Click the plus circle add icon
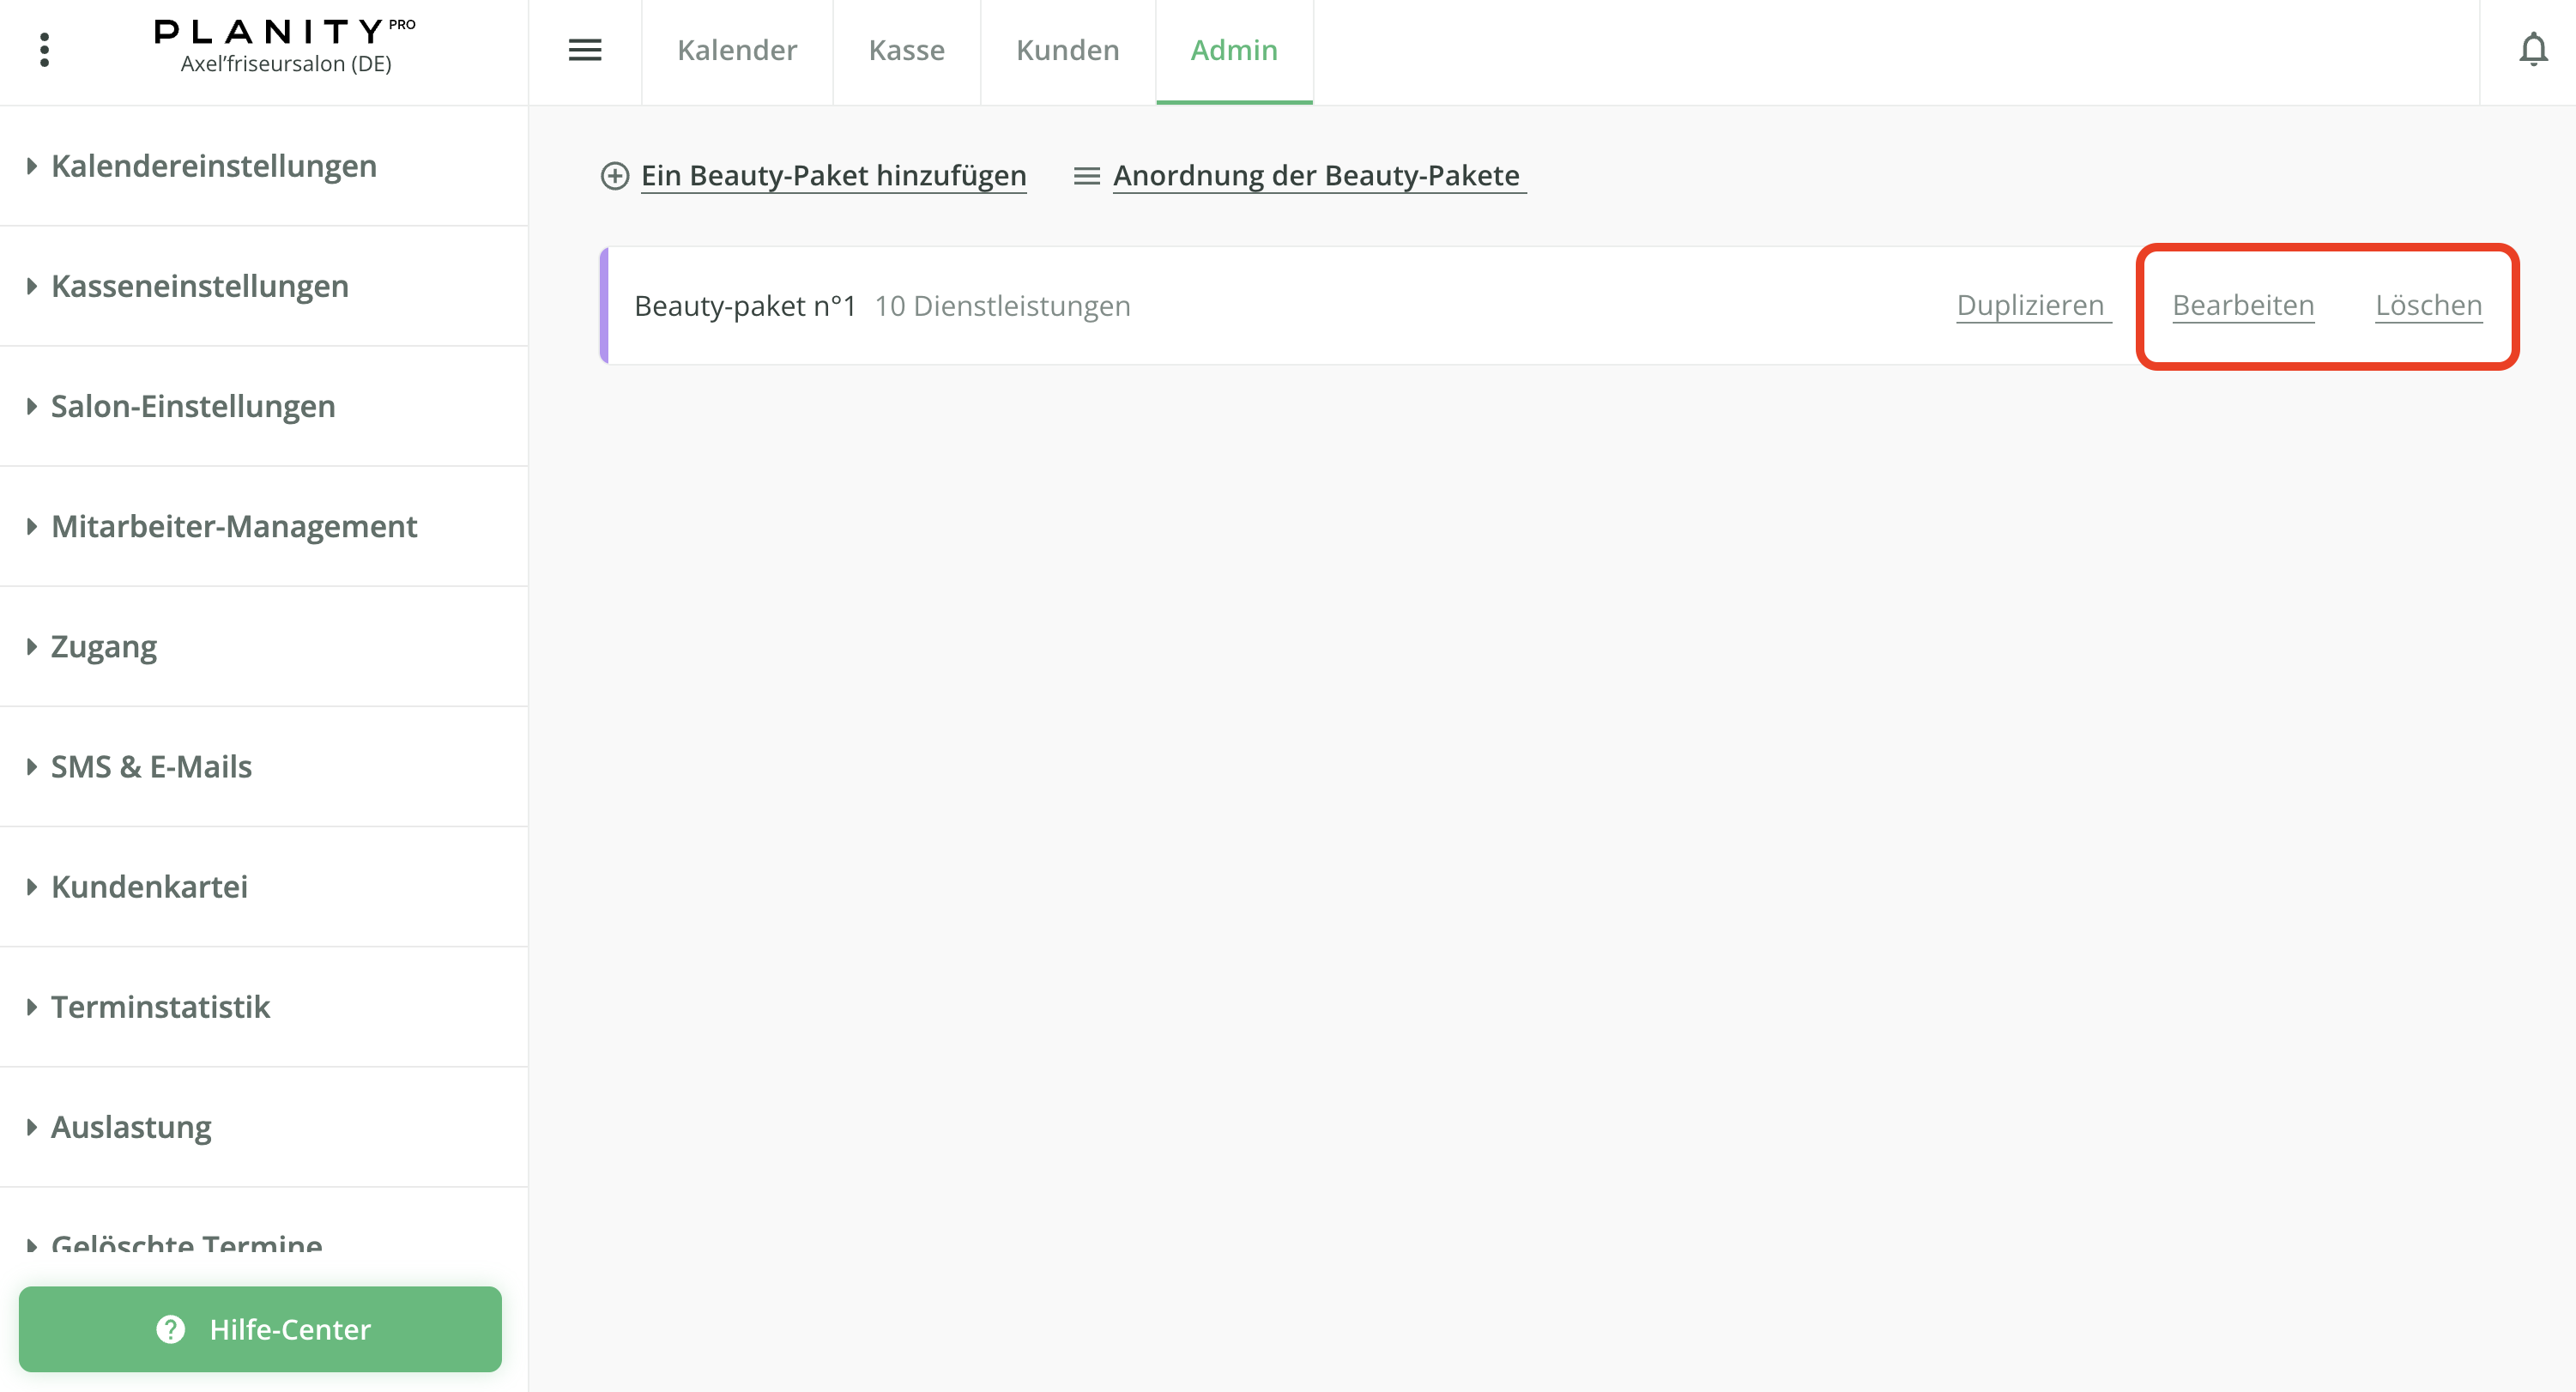The width and height of the screenshot is (2576, 1392). pyautogui.click(x=614, y=176)
